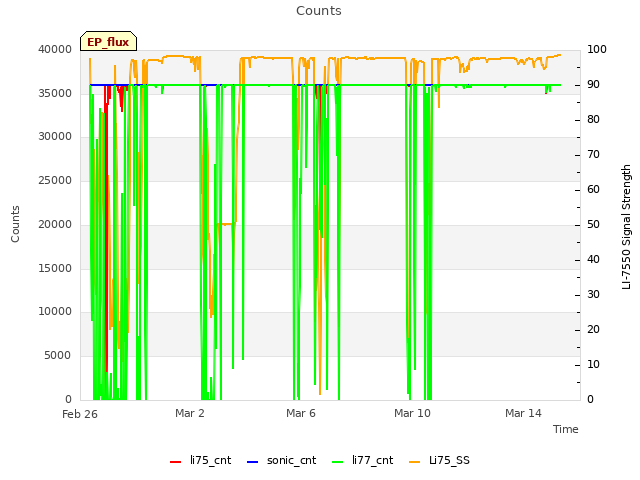Click the 70 right axis label
The image size is (640, 480).
593,154
